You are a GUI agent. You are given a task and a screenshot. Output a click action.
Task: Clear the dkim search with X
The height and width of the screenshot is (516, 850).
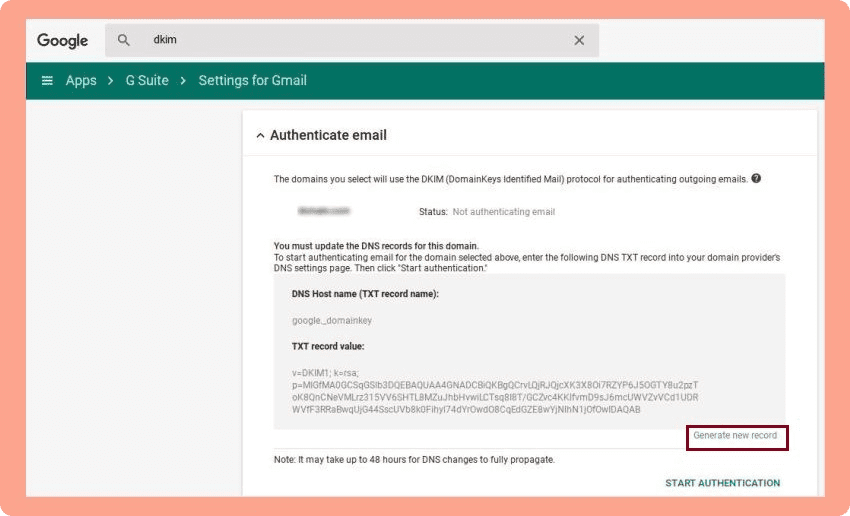click(579, 40)
